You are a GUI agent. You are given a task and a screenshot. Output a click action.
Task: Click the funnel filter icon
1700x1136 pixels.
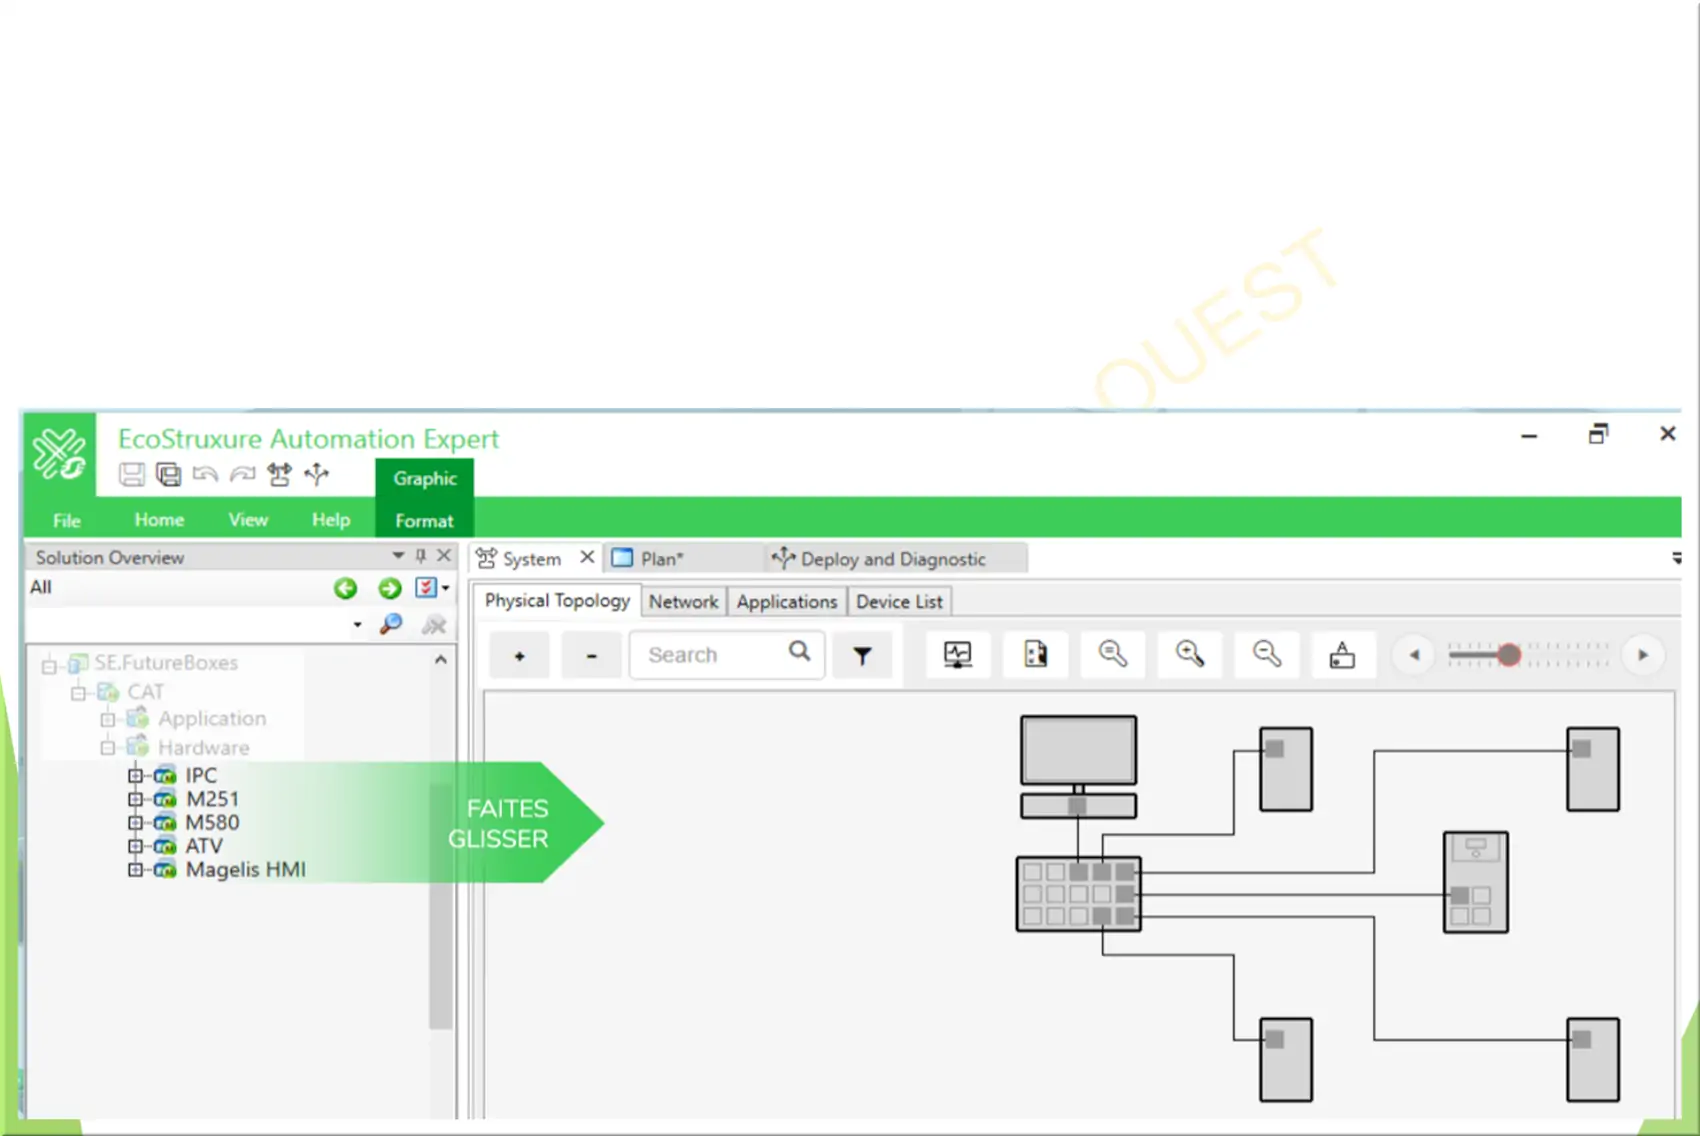[x=862, y=656]
